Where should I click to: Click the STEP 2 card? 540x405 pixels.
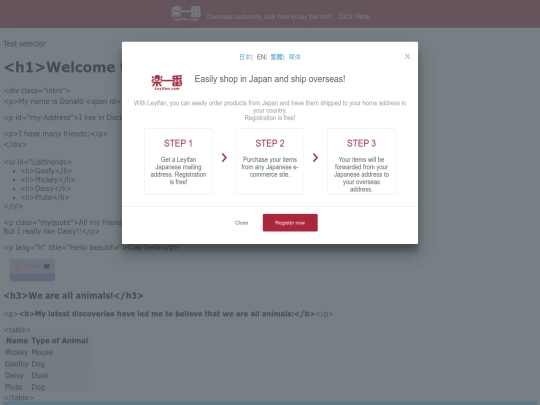click(270, 162)
